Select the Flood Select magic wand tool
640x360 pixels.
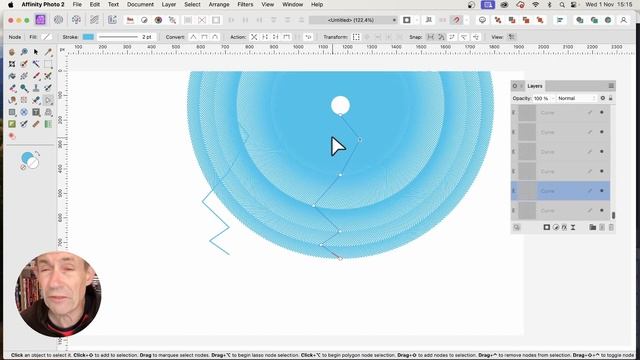[x=36, y=64]
